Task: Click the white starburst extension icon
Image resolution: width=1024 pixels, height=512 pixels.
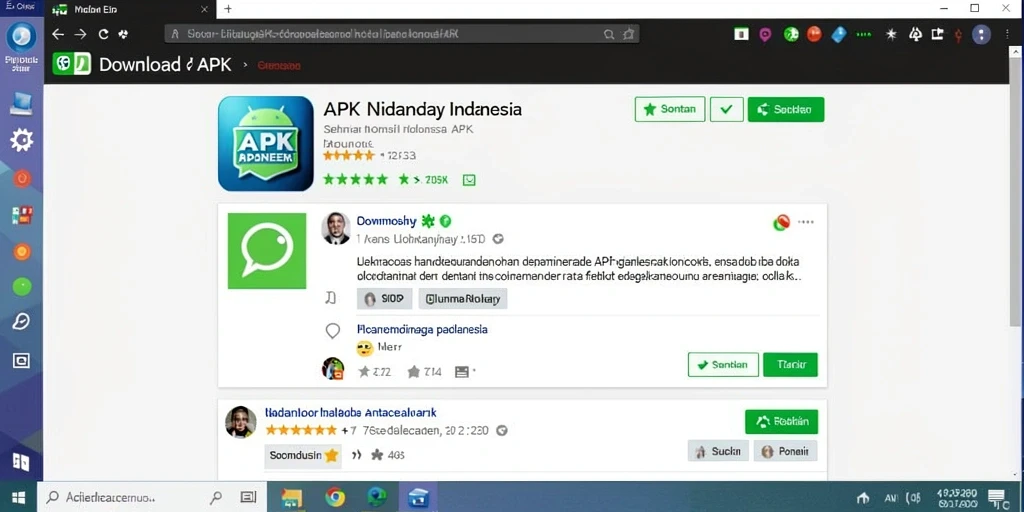Action: click(x=891, y=34)
